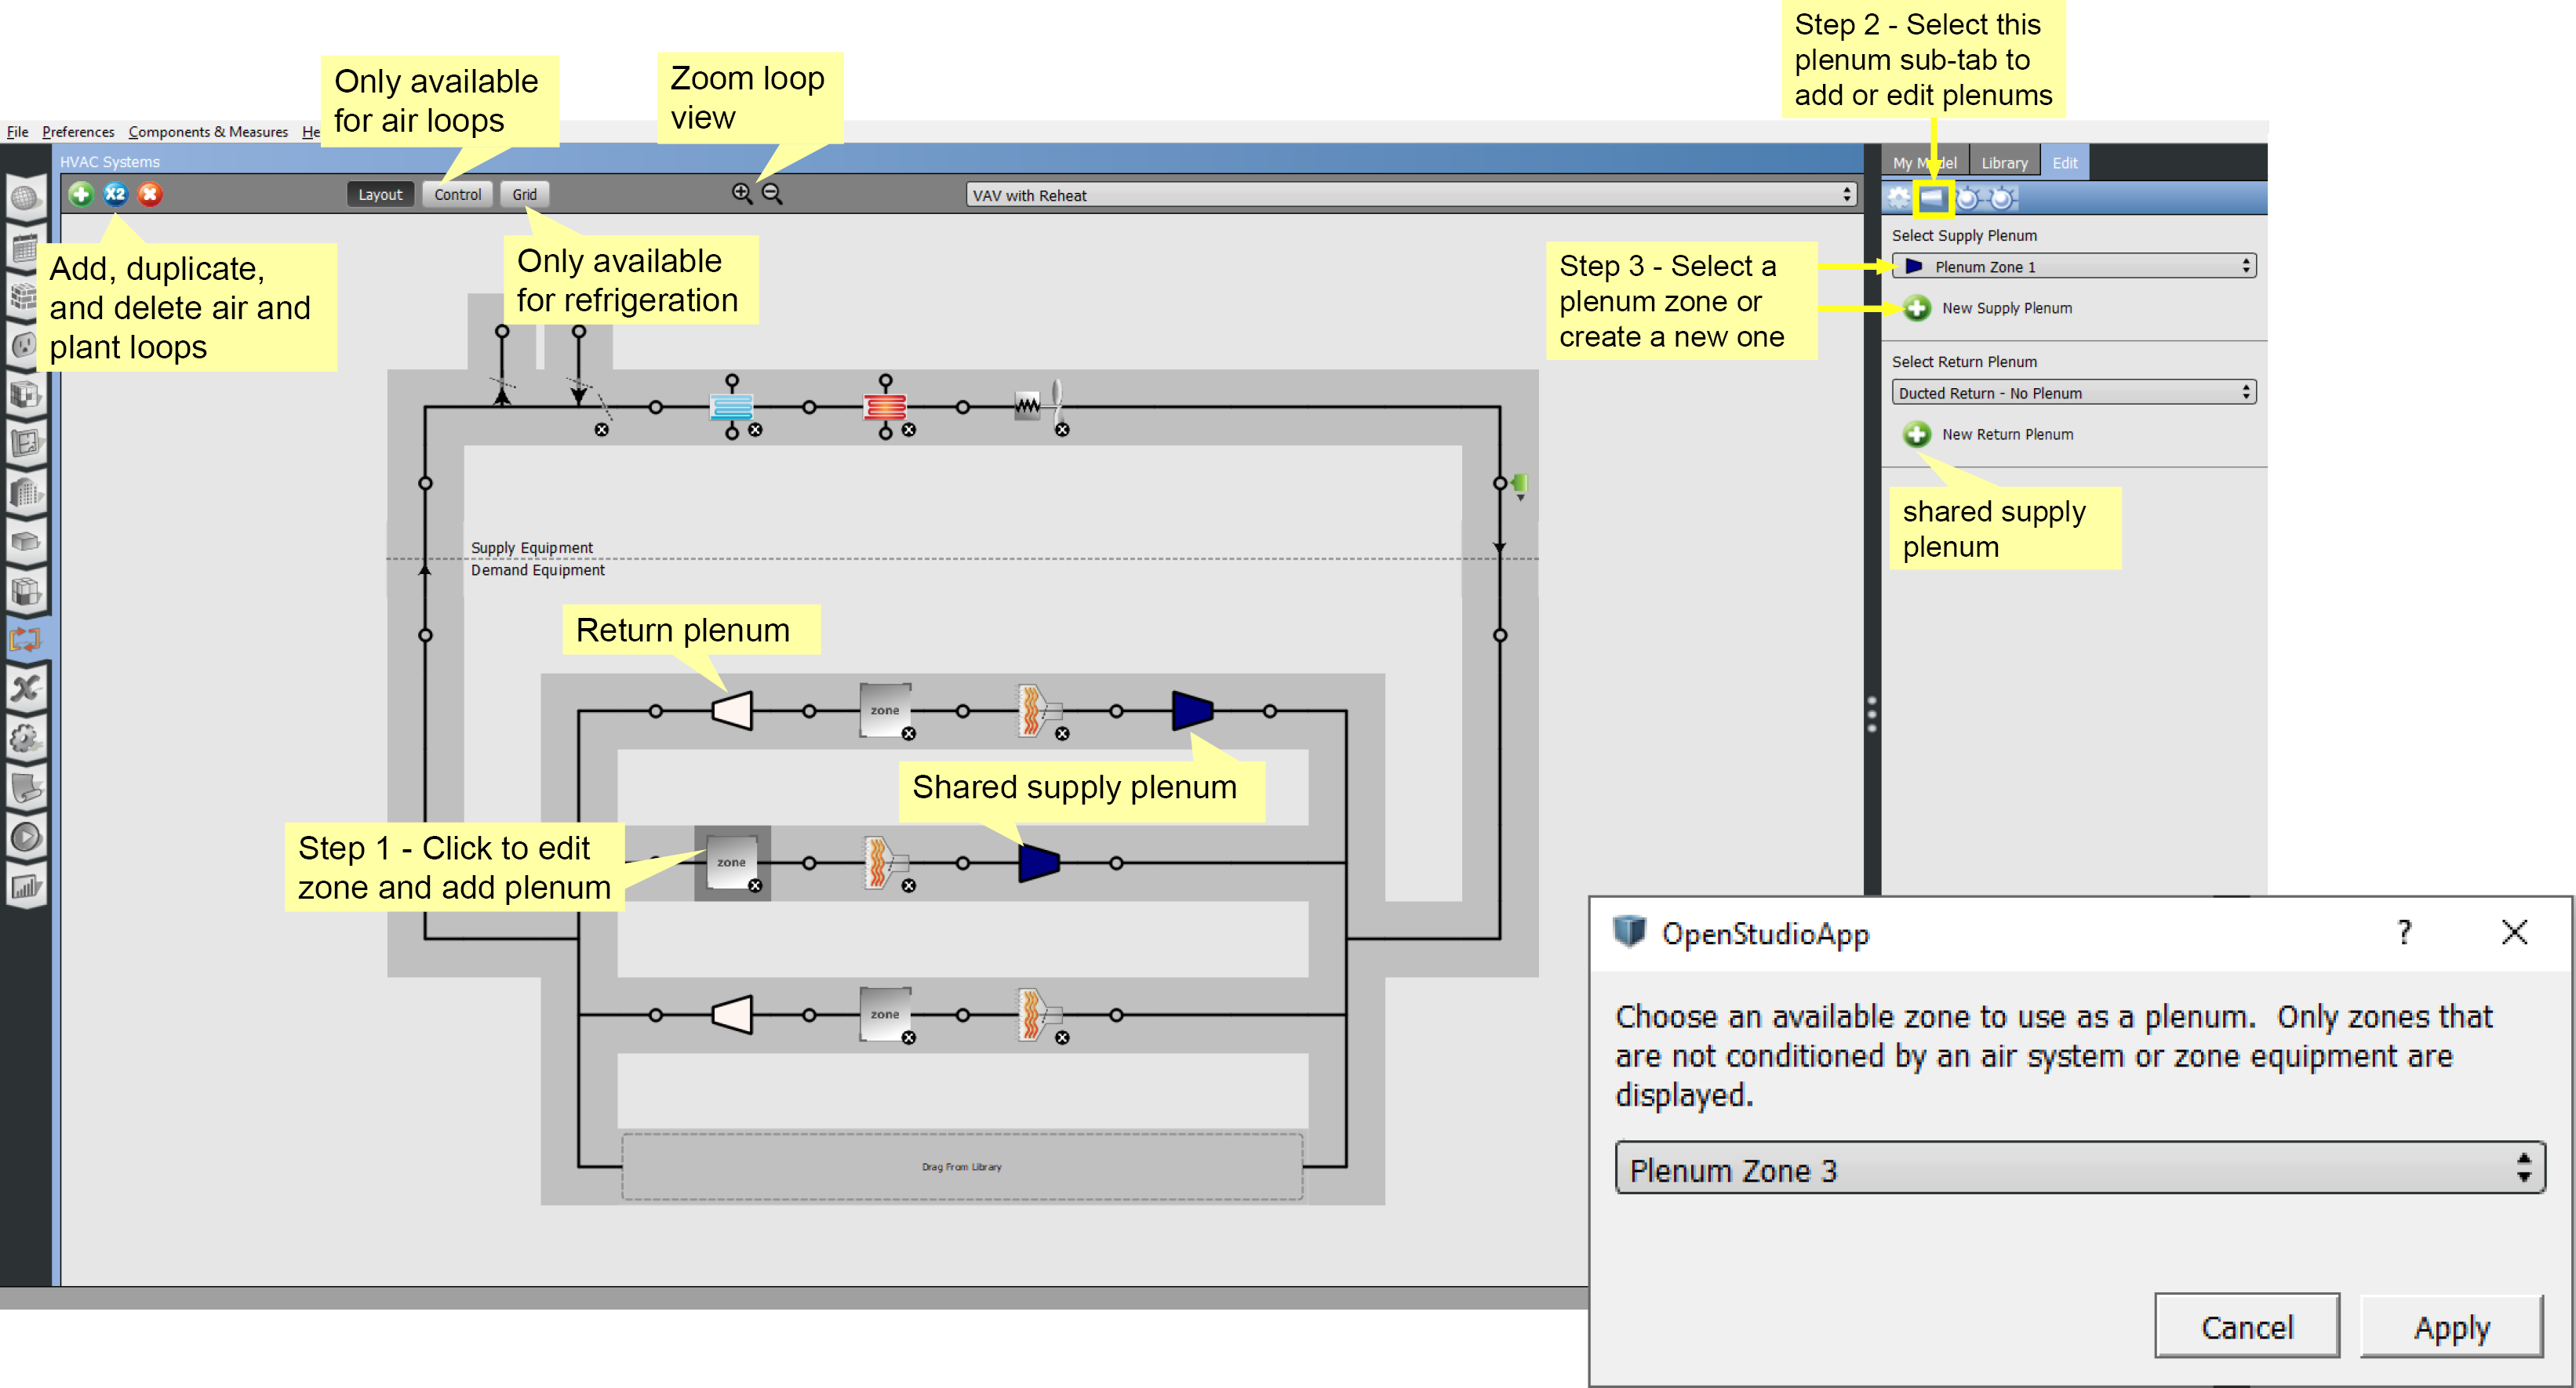This screenshot has height=1388, width=2576.
Task: Open the Select Supply Plenum dropdown
Action: (x=2073, y=266)
